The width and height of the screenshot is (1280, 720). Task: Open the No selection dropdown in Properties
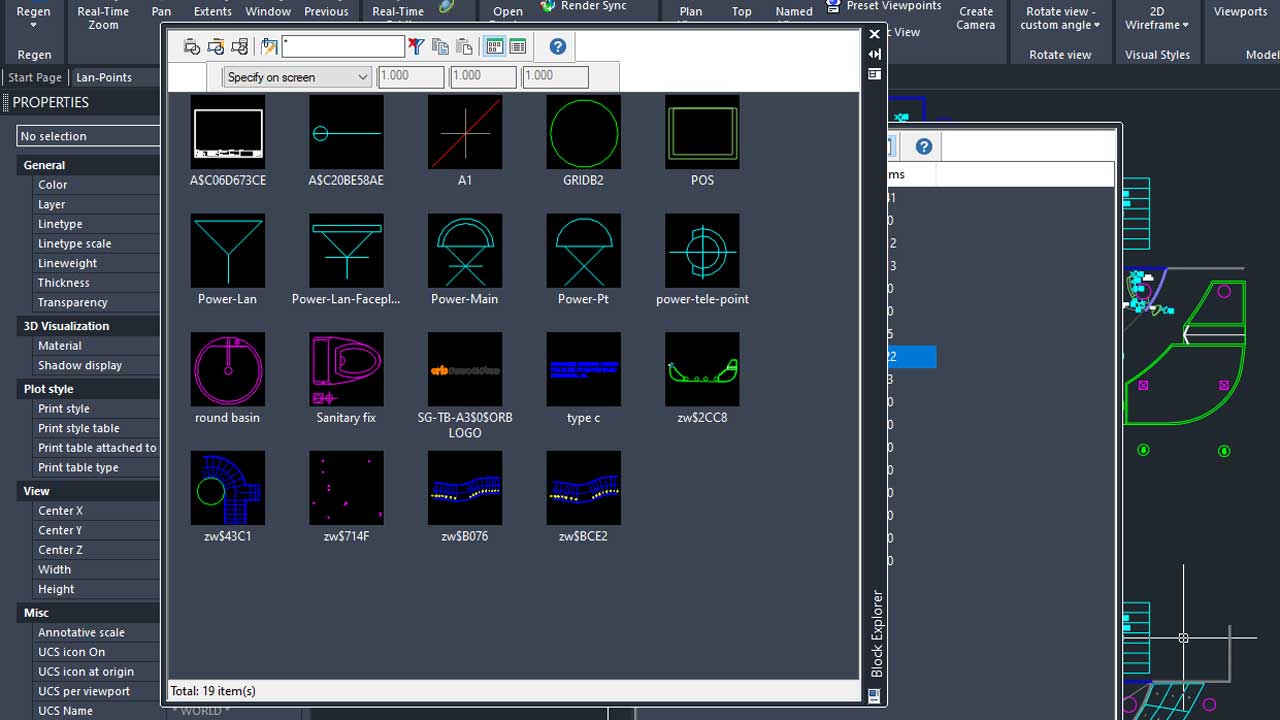point(88,136)
